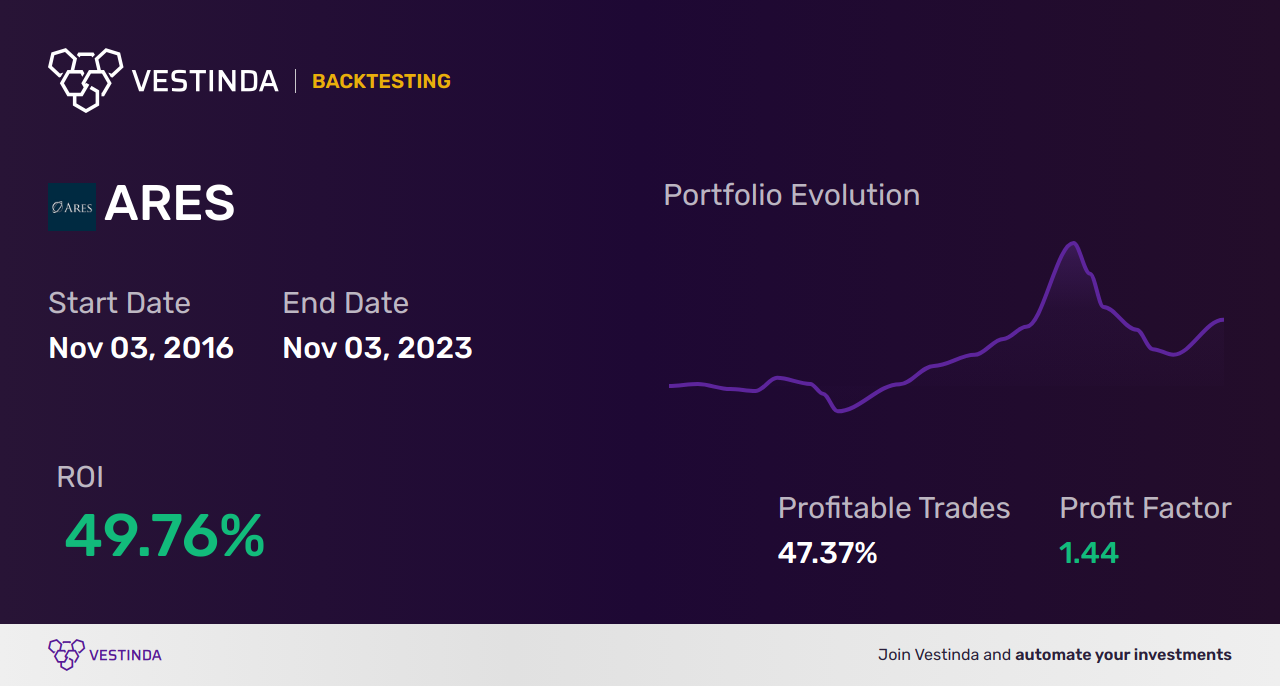1280x686 pixels.
Task: Click the Vestinda hexagon logo icon
Action: [85, 79]
